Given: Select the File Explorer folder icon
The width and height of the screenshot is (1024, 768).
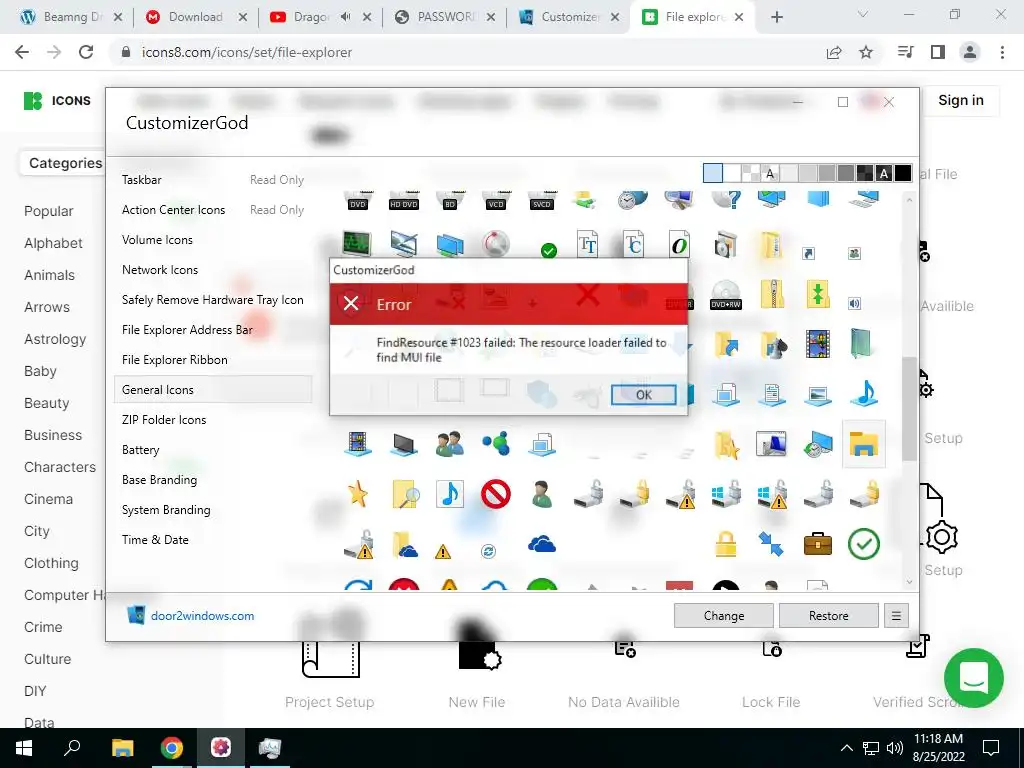Looking at the screenshot, I should coord(863,444).
